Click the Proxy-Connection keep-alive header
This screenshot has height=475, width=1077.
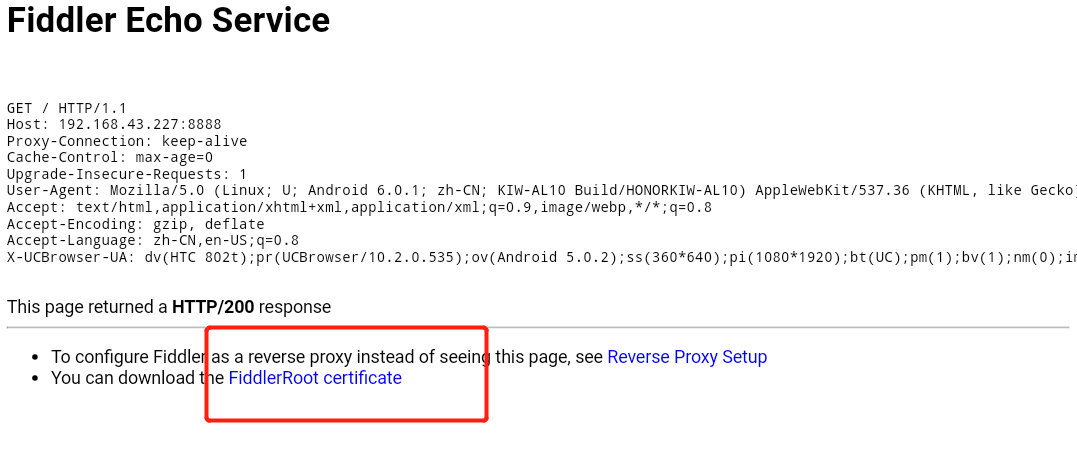127,141
